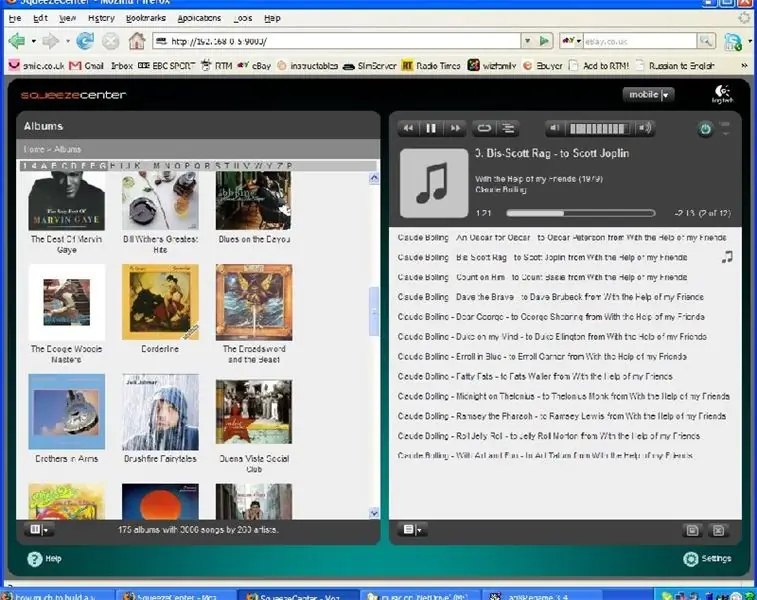Viewport: 757px width, 600px height.
Task: Go back to previous track
Action: (x=408, y=128)
